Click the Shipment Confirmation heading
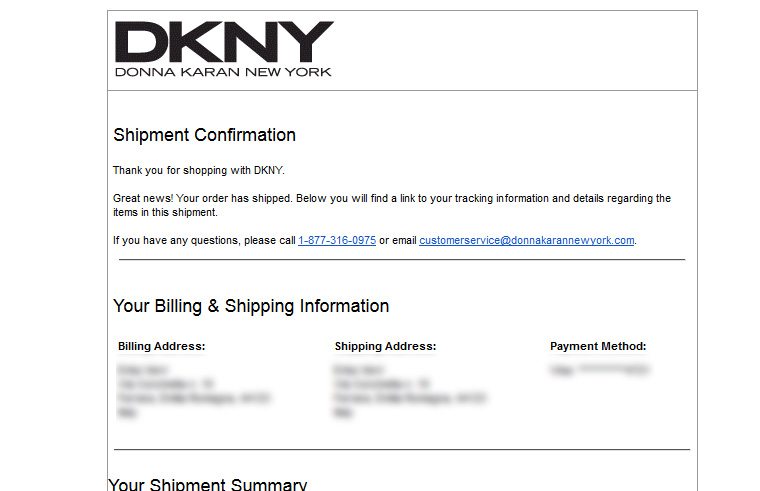The height and width of the screenshot is (491, 760). [x=205, y=135]
